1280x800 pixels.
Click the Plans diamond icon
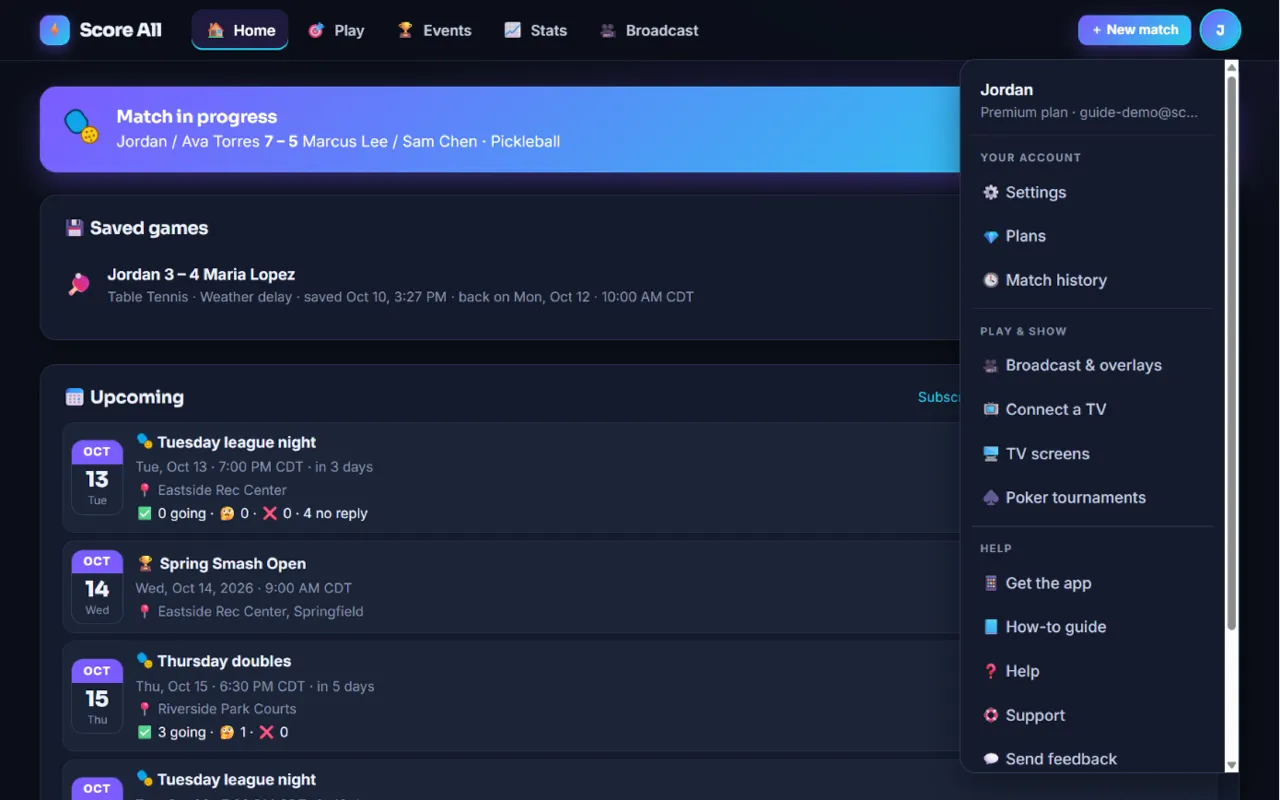click(x=991, y=236)
